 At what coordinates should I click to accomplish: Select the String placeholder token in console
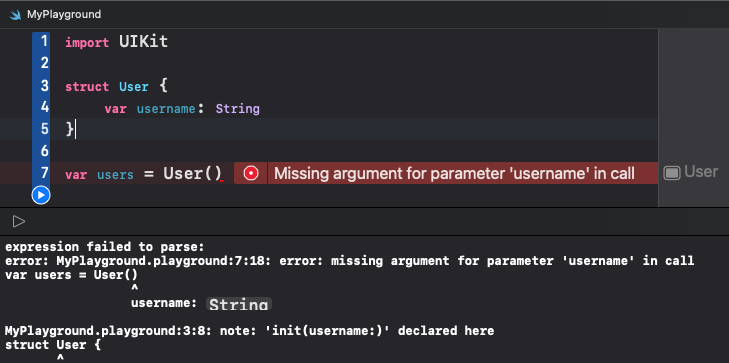tap(239, 304)
